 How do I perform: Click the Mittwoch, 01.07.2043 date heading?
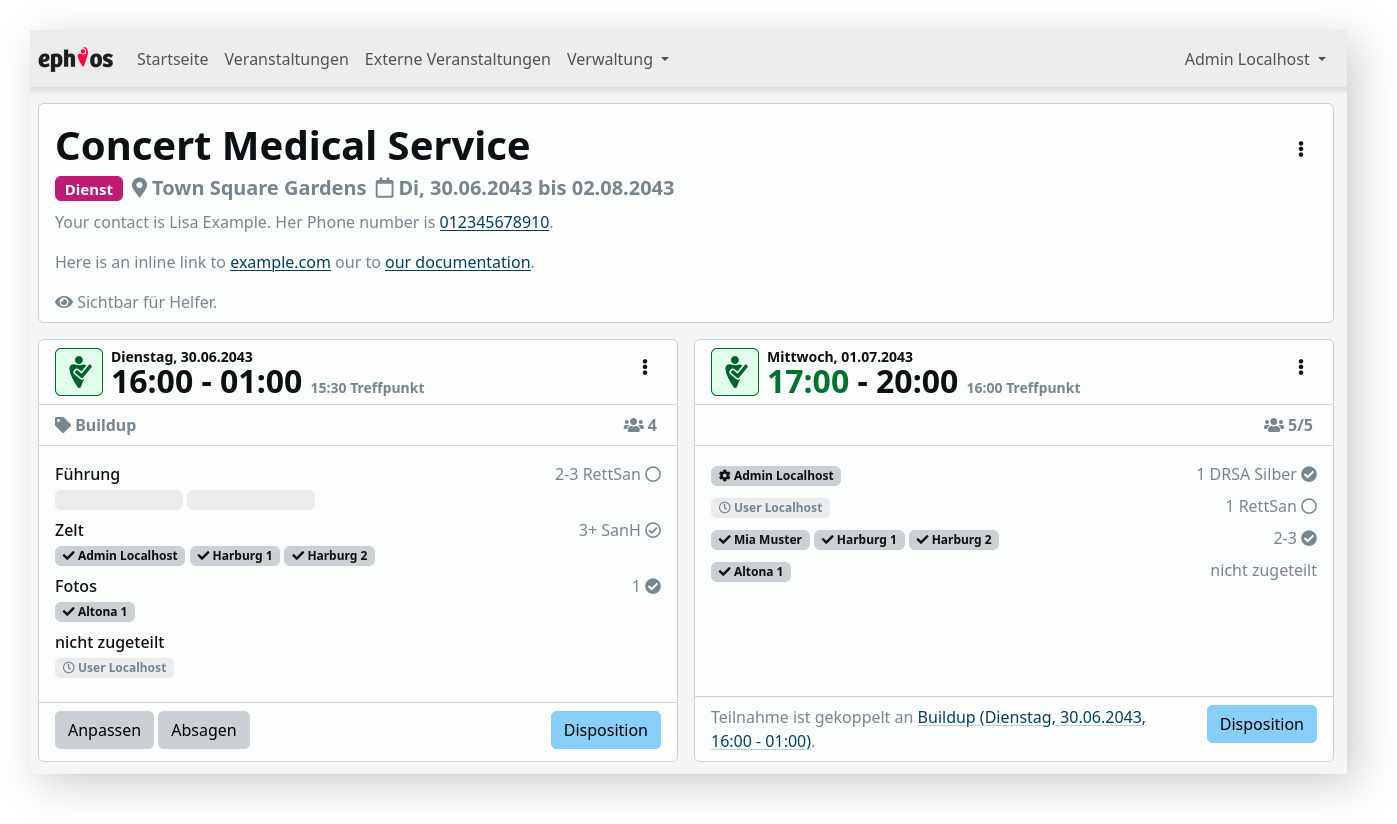point(840,357)
